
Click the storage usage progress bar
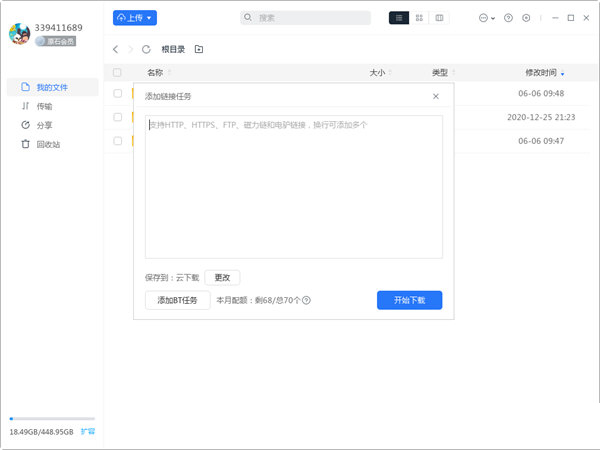52,419
